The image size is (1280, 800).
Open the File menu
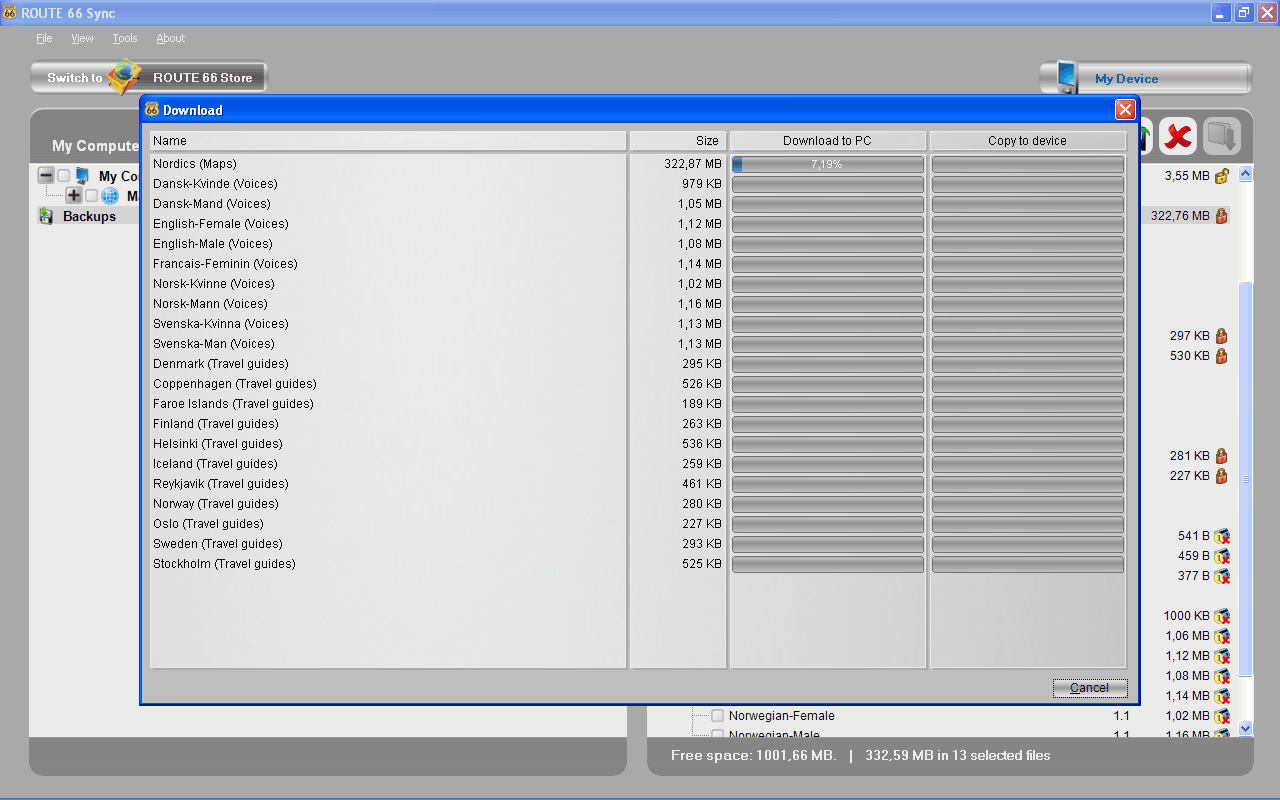point(44,38)
